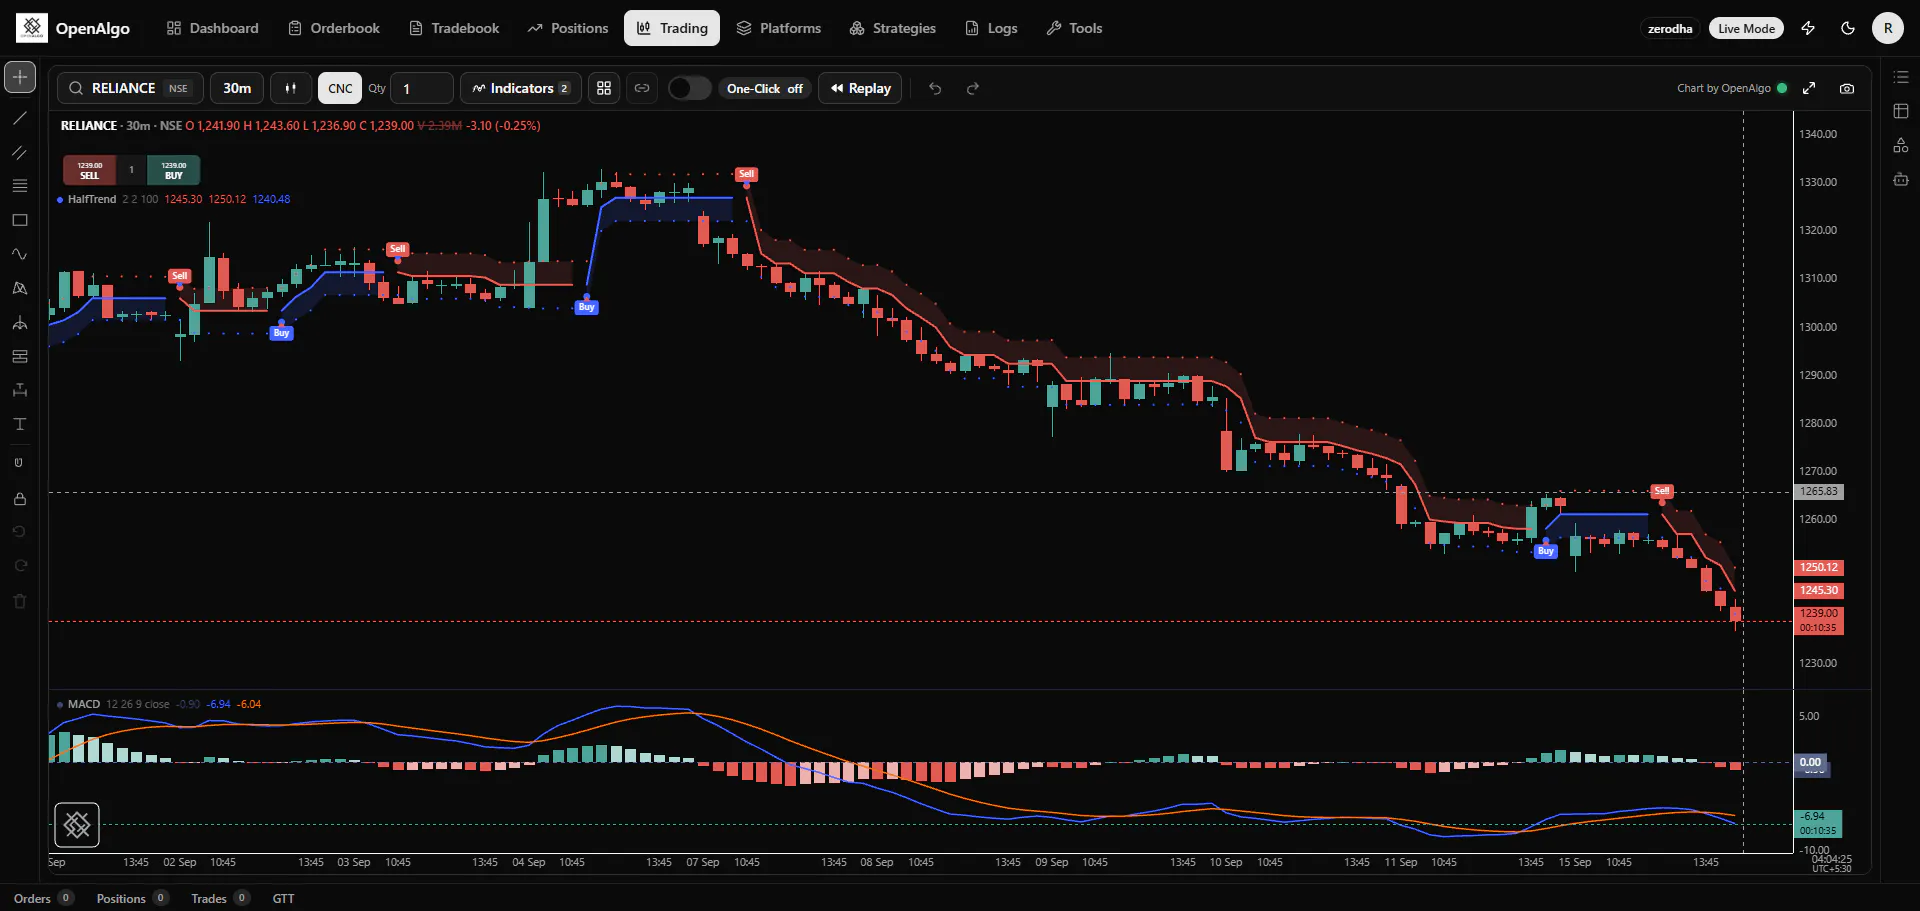Viewport: 1920px width, 911px height.
Task: Click the zerodha broker badge
Action: (x=1670, y=28)
